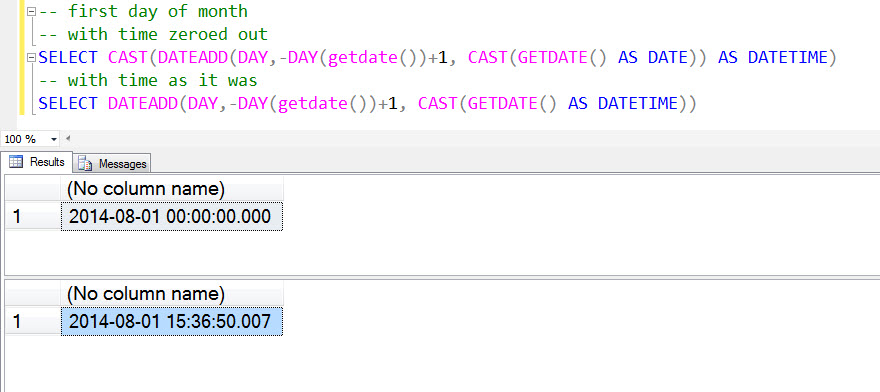Viewport: 880px width, 392px height.
Task: Collapse the first SELECT statement outline
Action: [31, 57]
